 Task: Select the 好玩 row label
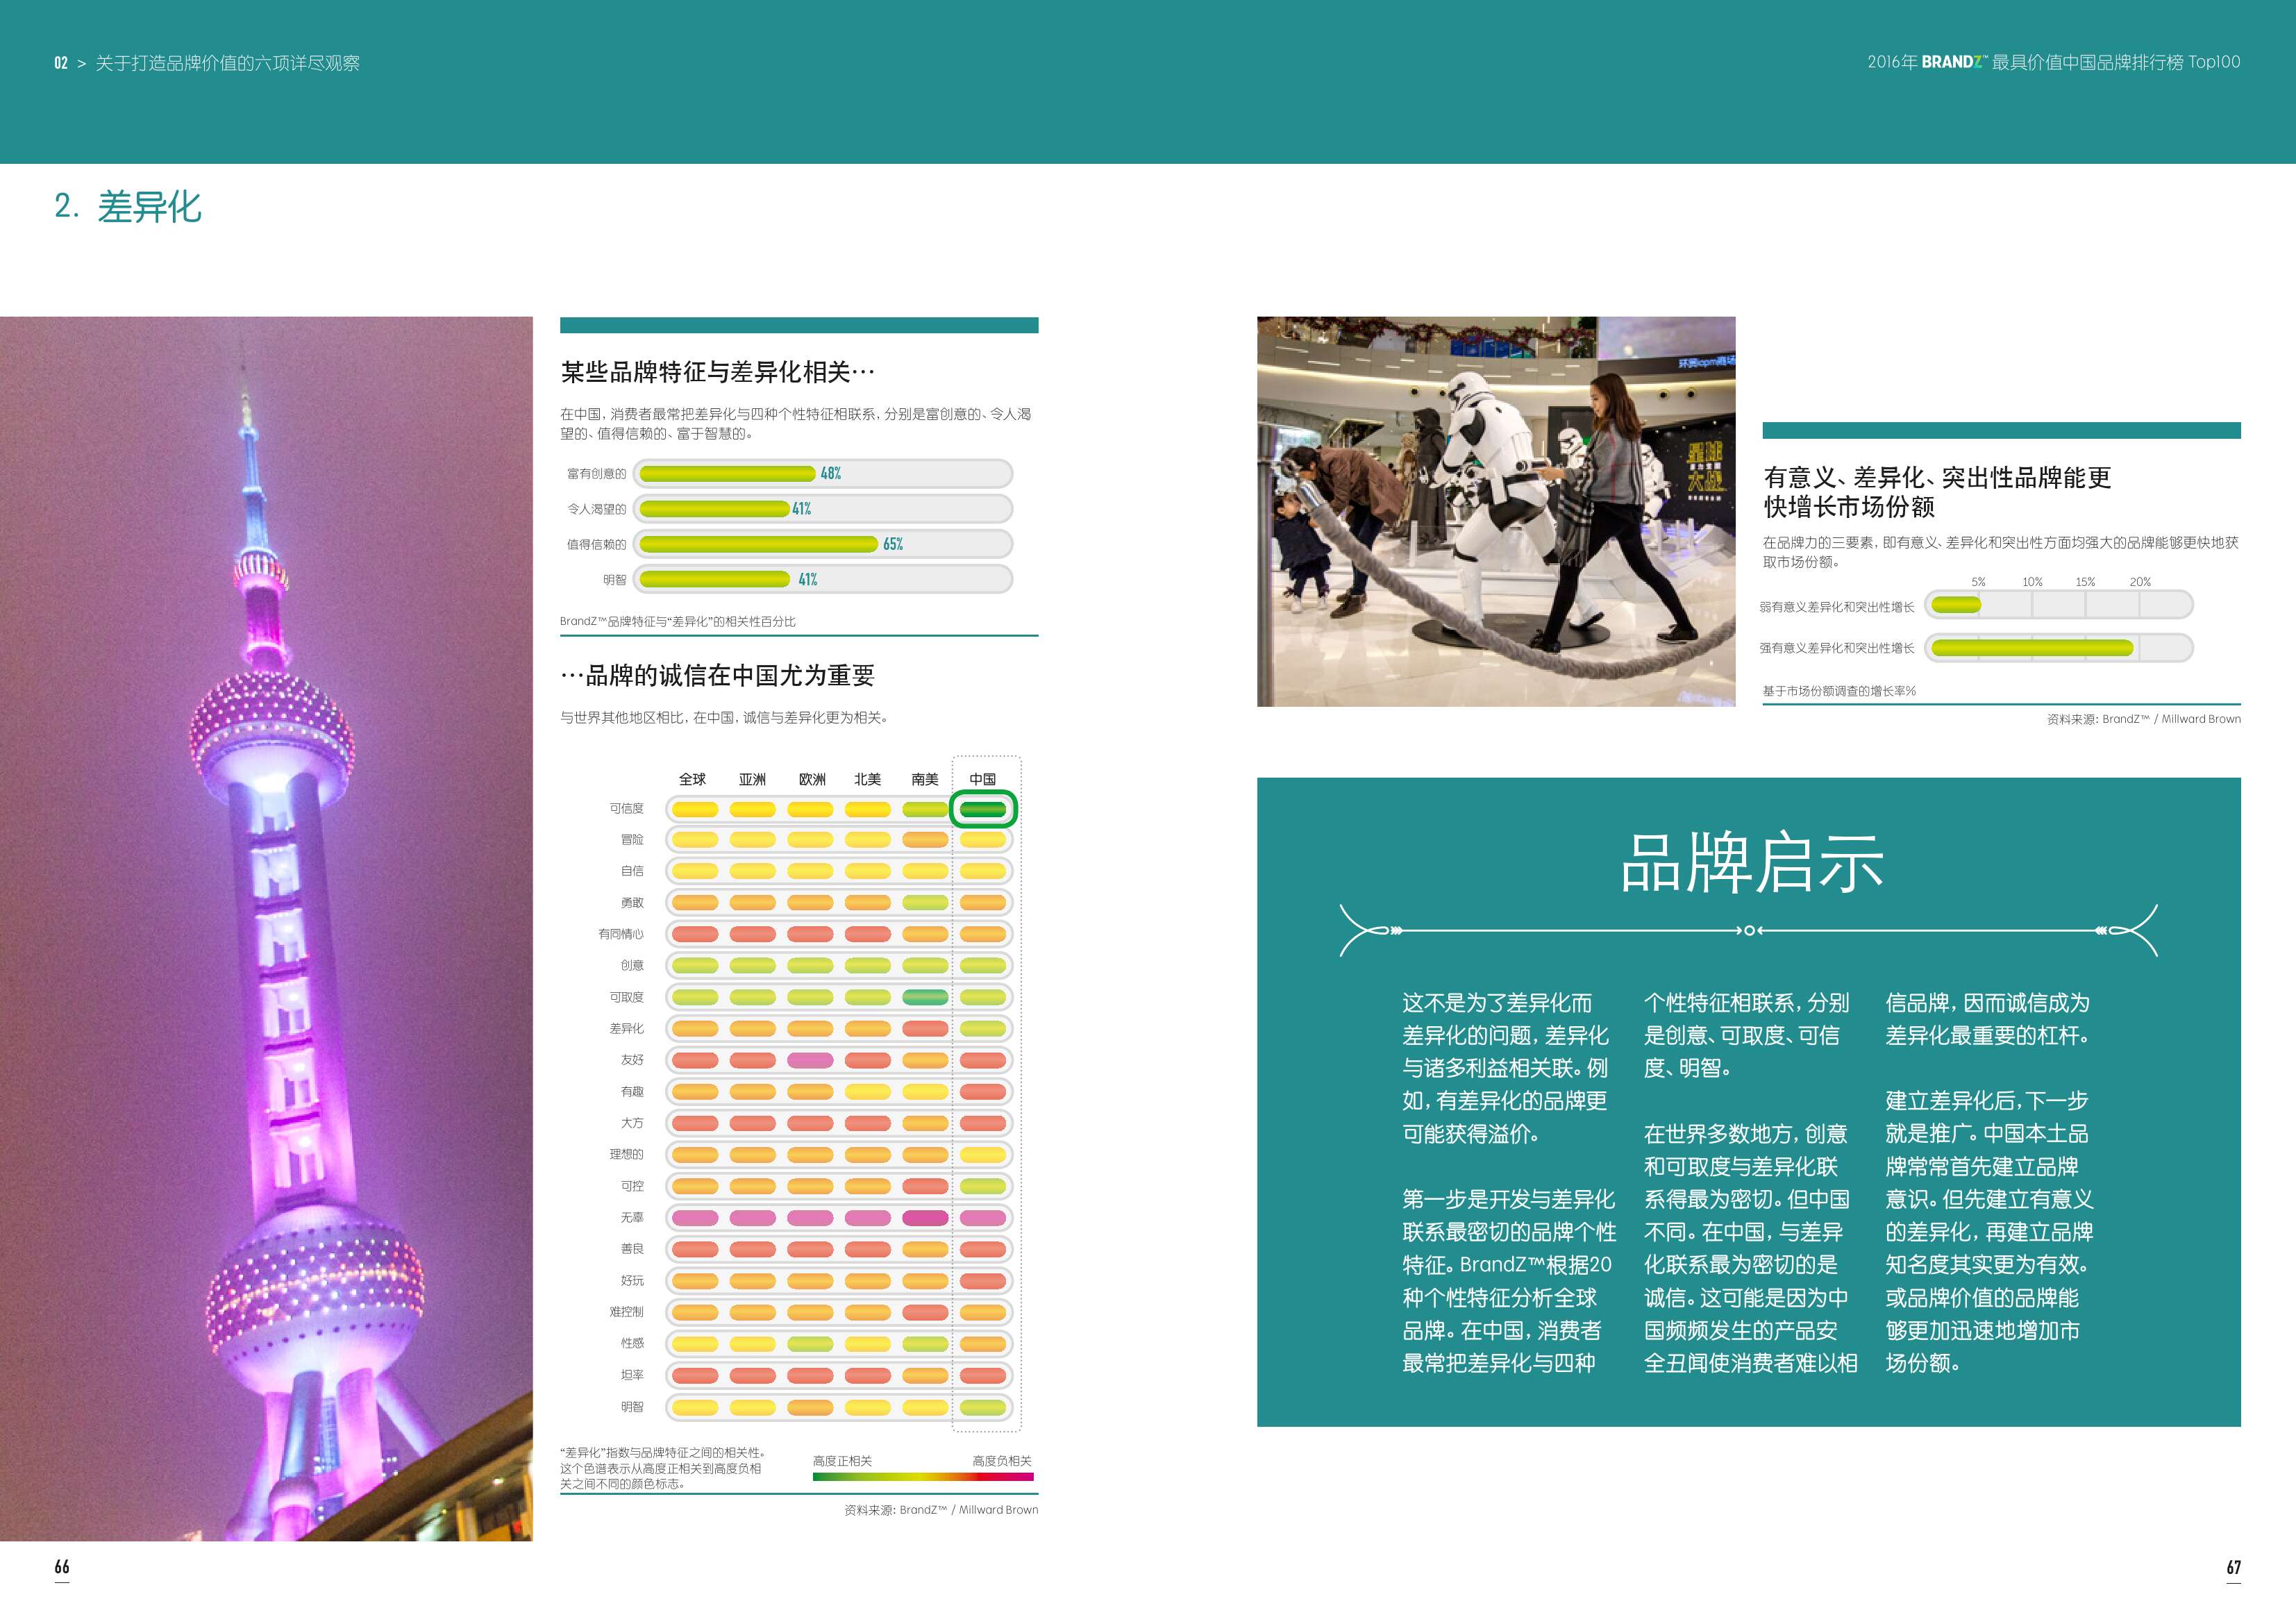point(632,1281)
